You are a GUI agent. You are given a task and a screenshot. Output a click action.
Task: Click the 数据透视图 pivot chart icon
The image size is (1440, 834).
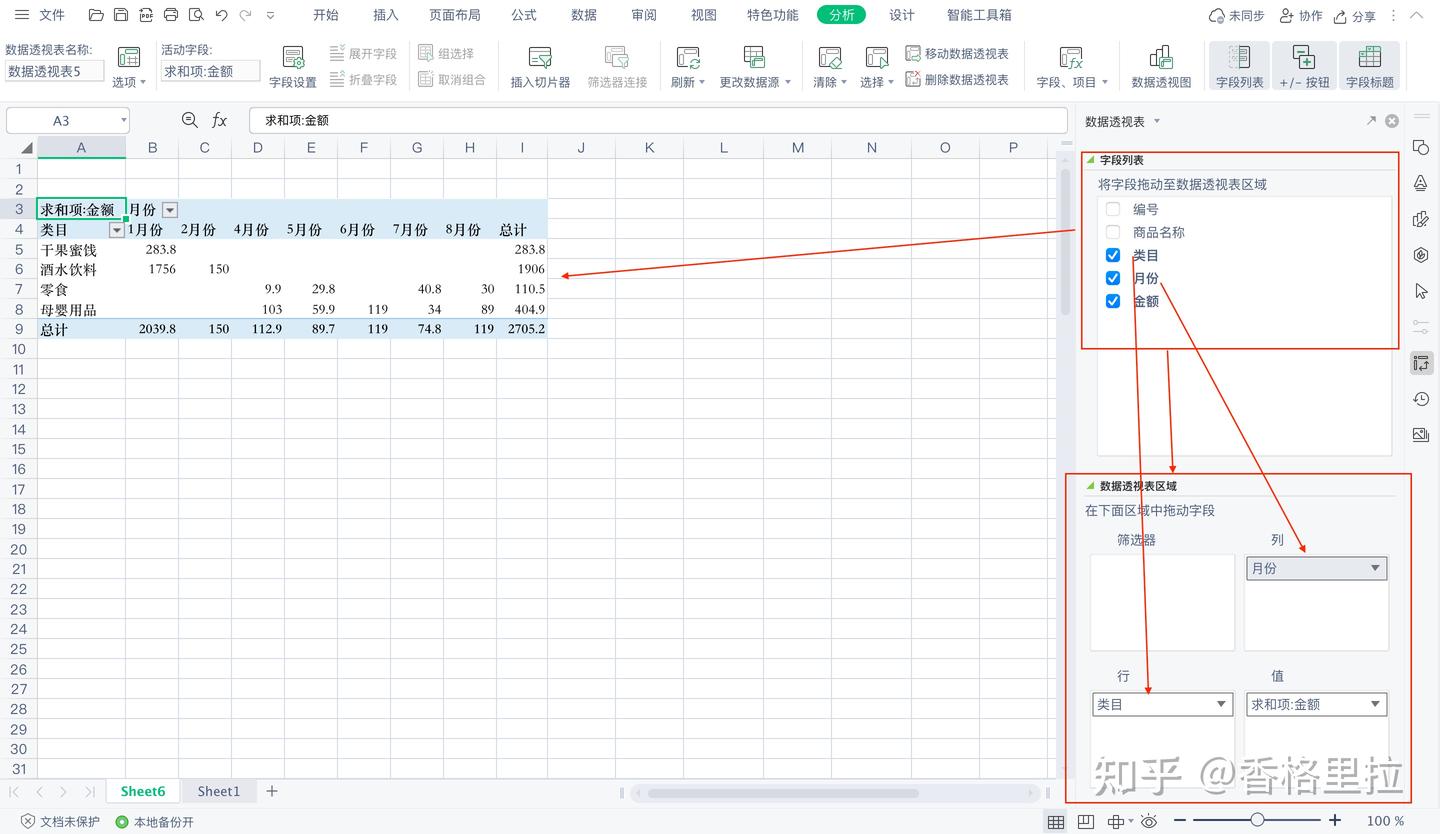coord(1161,68)
